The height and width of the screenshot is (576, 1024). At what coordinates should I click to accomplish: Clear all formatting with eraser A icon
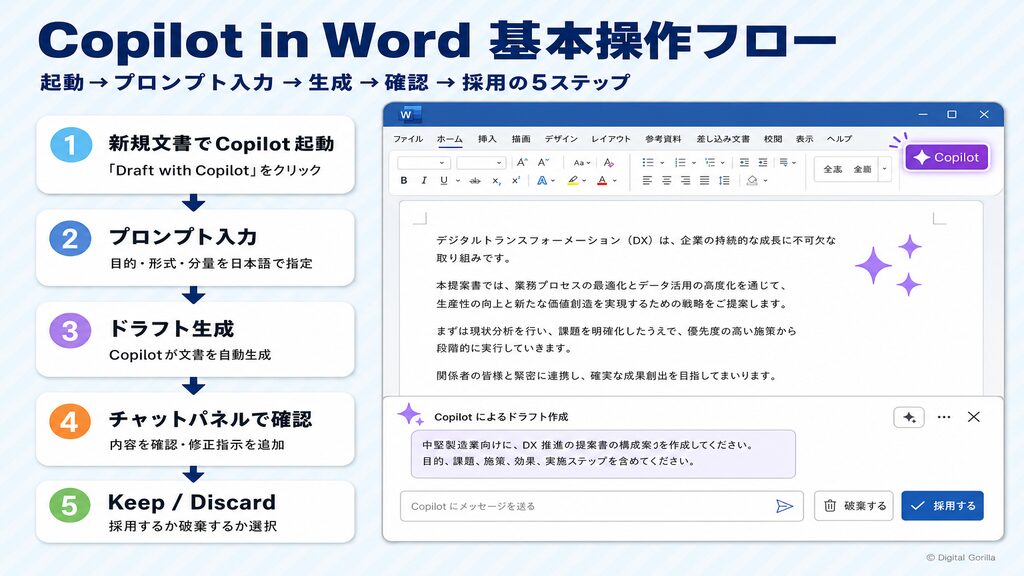click(609, 163)
